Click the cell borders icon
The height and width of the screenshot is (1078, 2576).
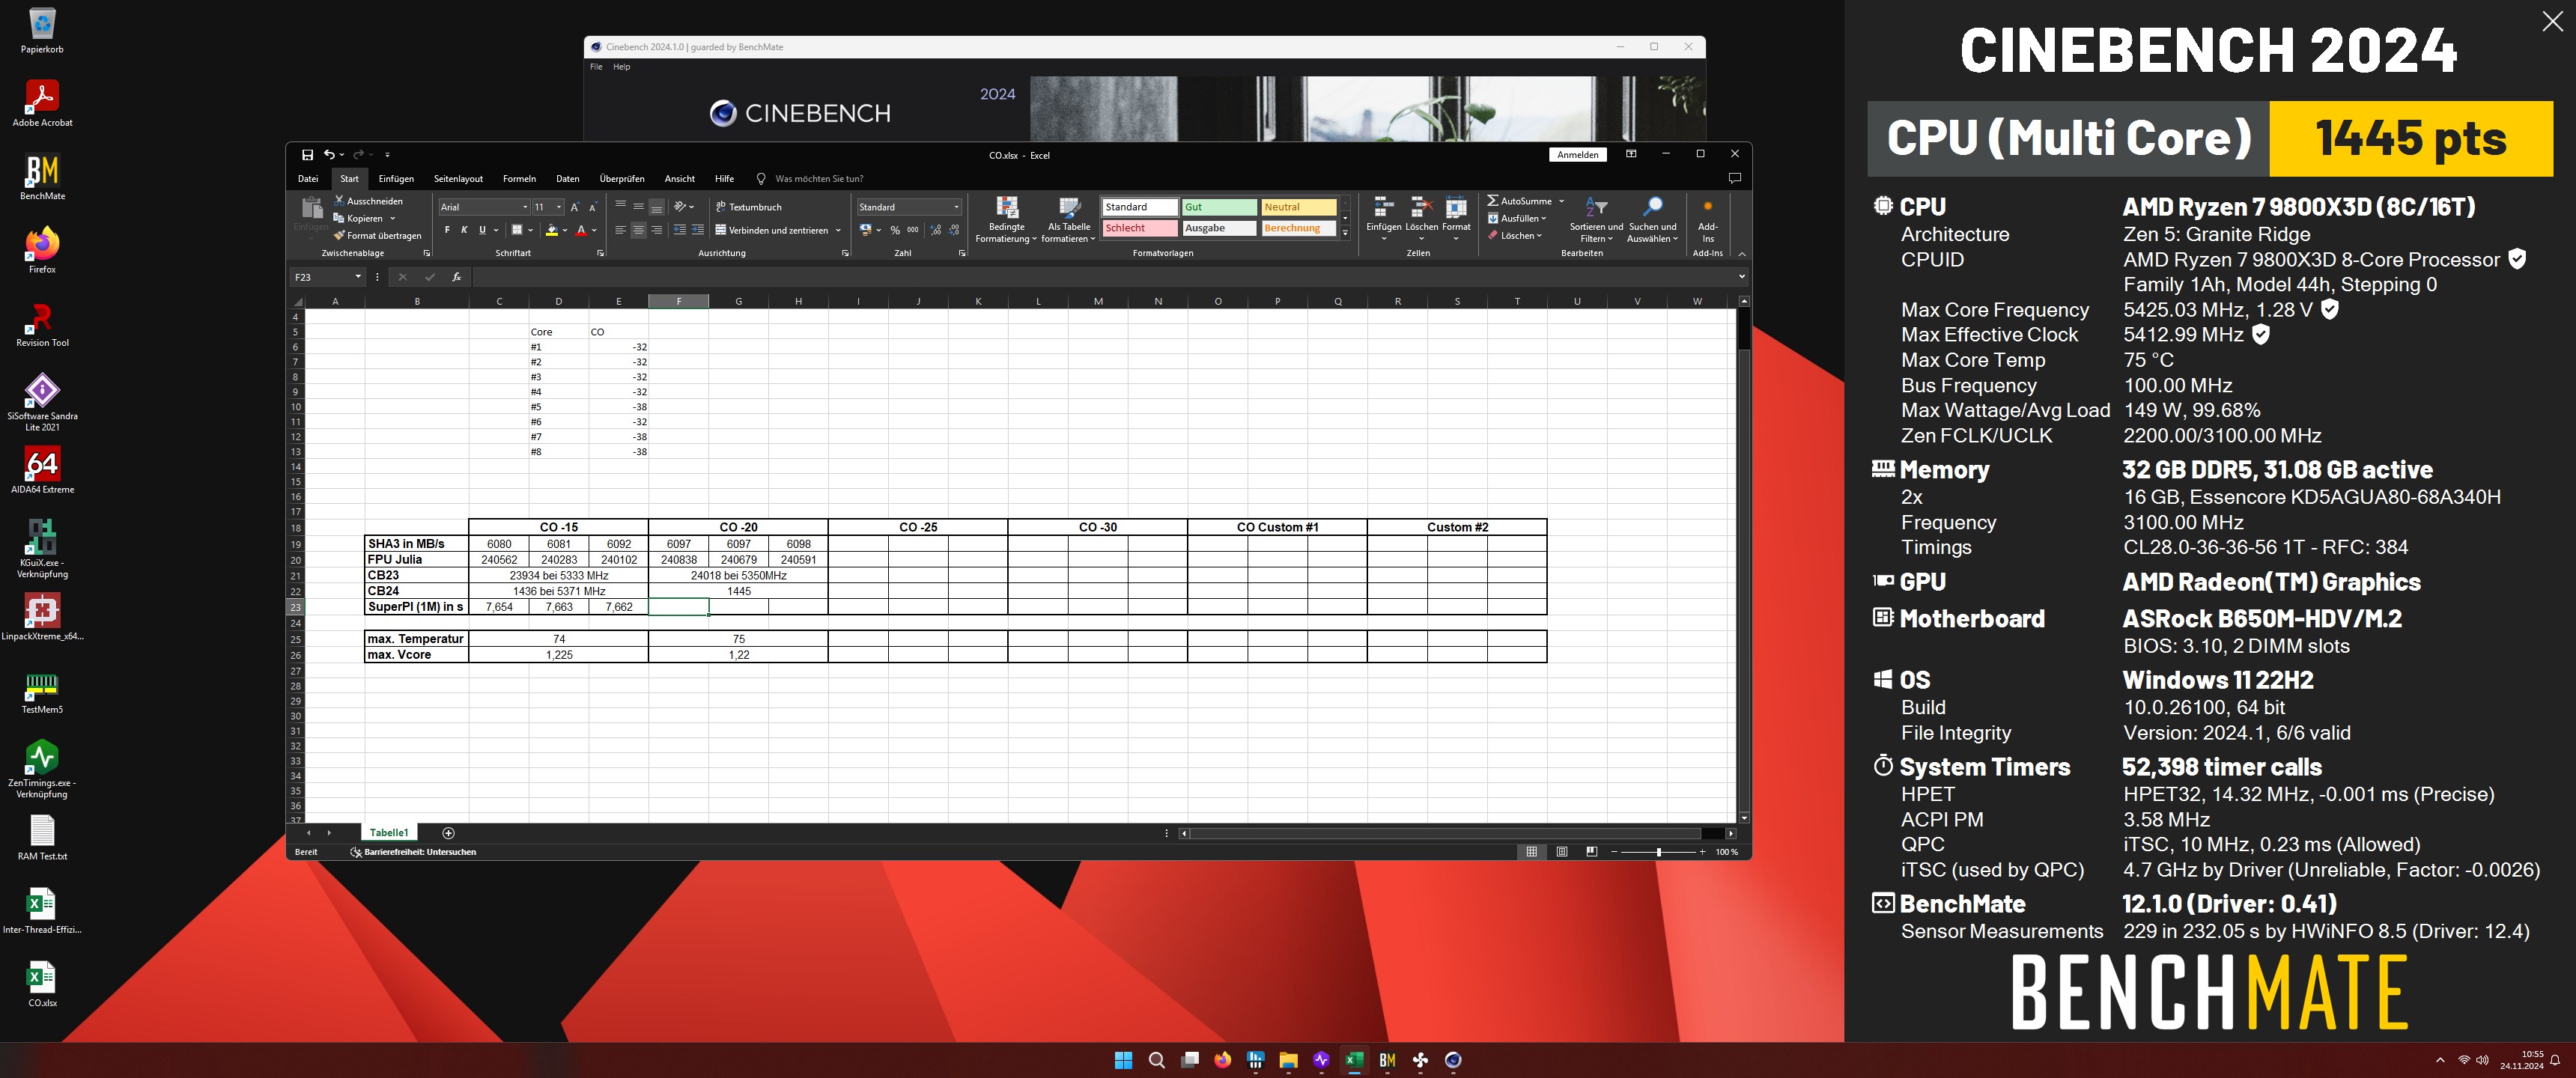point(516,230)
